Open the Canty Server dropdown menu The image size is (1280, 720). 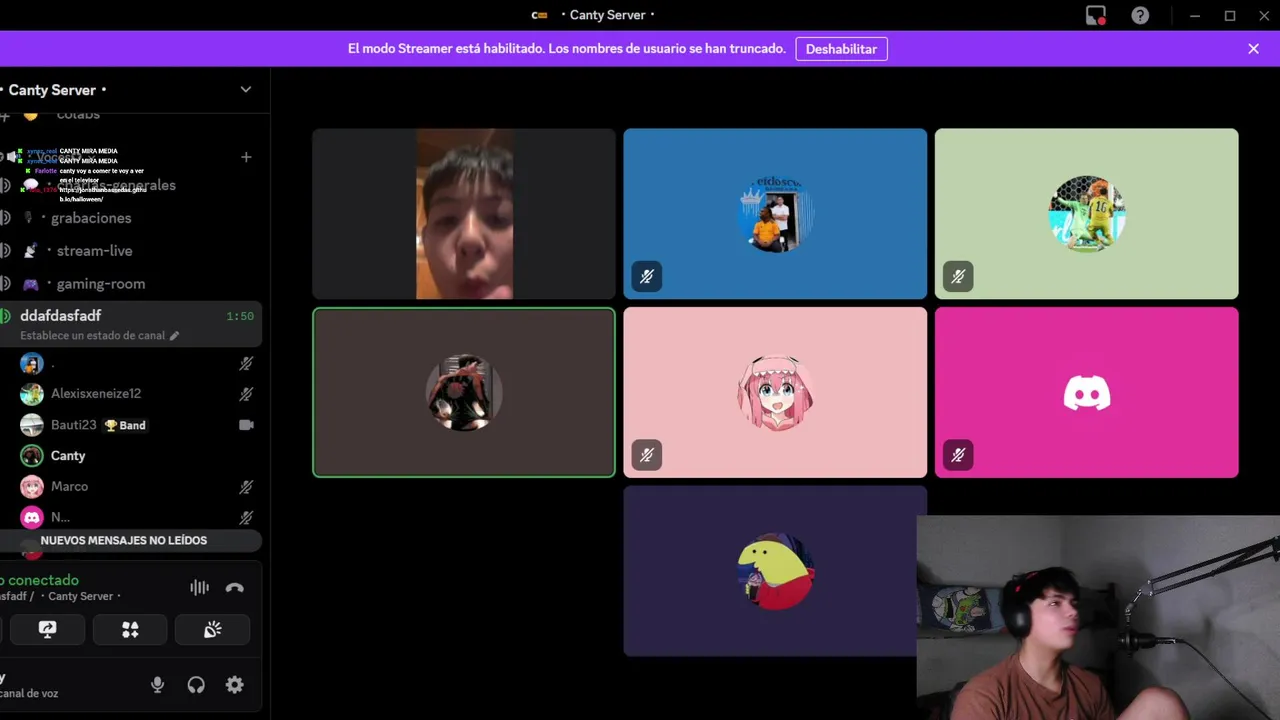point(246,90)
